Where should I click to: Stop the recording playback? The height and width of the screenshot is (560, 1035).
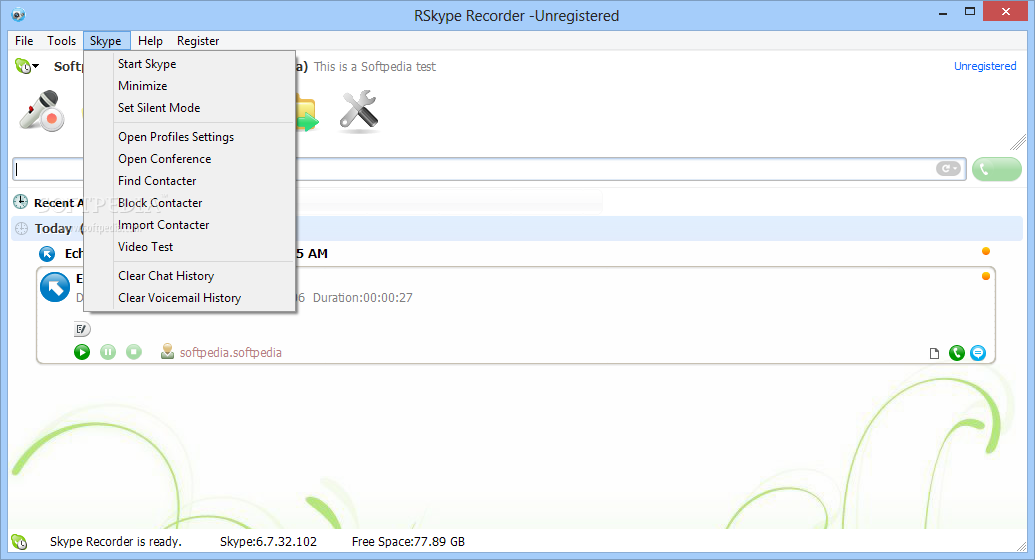click(134, 352)
